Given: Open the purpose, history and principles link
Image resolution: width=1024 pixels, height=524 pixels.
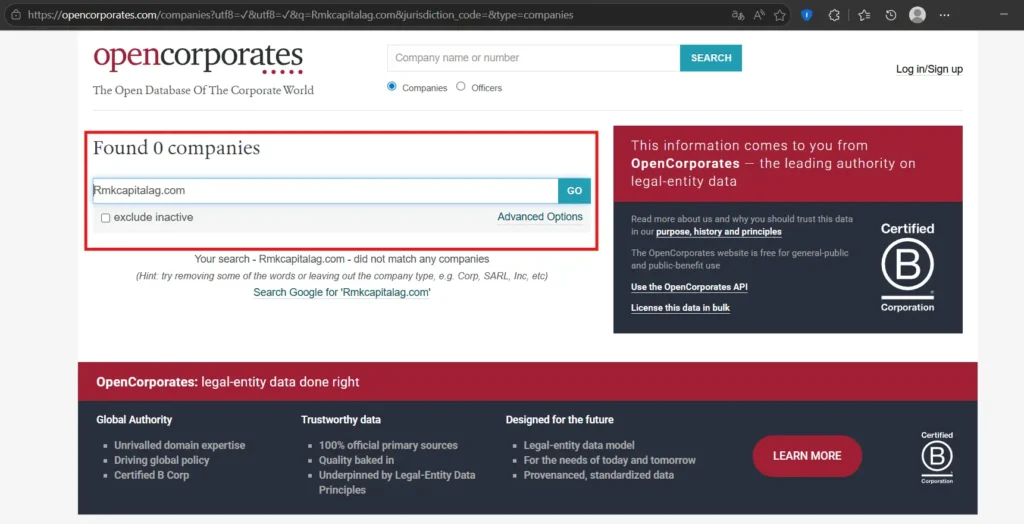Looking at the screenshot, I should point(718,232).
